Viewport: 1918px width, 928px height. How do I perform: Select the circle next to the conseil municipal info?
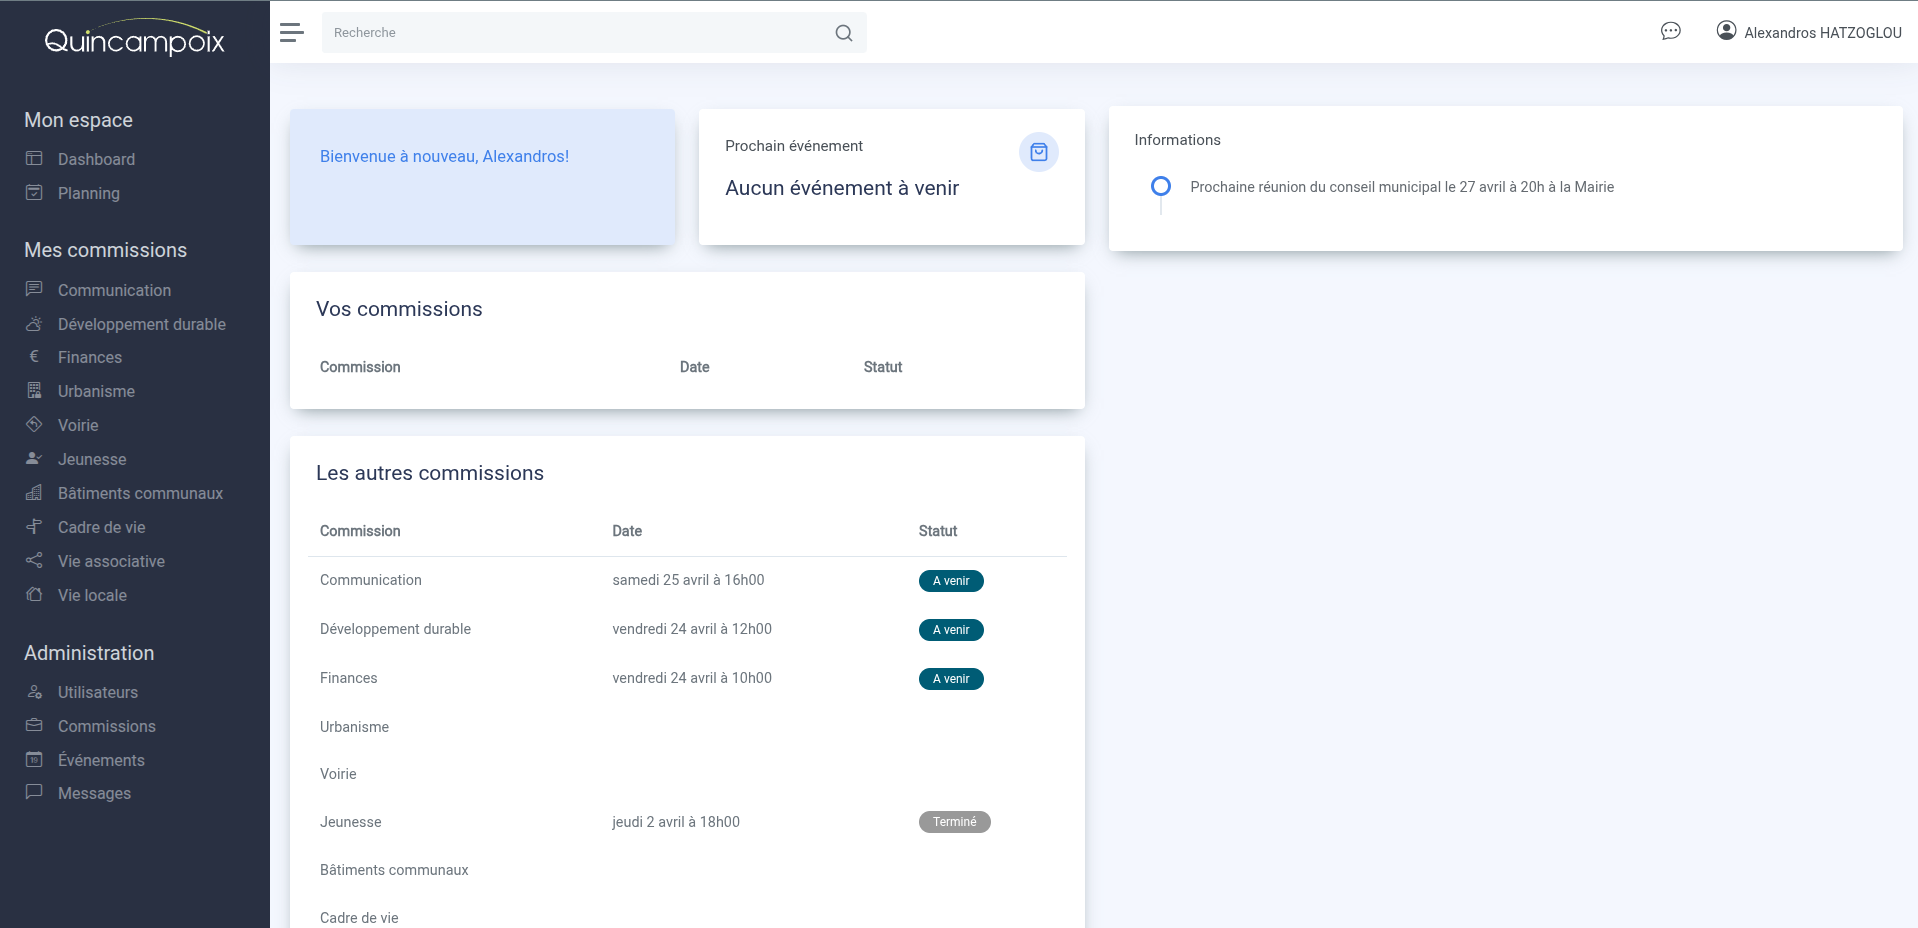[x=1161, y=185]
